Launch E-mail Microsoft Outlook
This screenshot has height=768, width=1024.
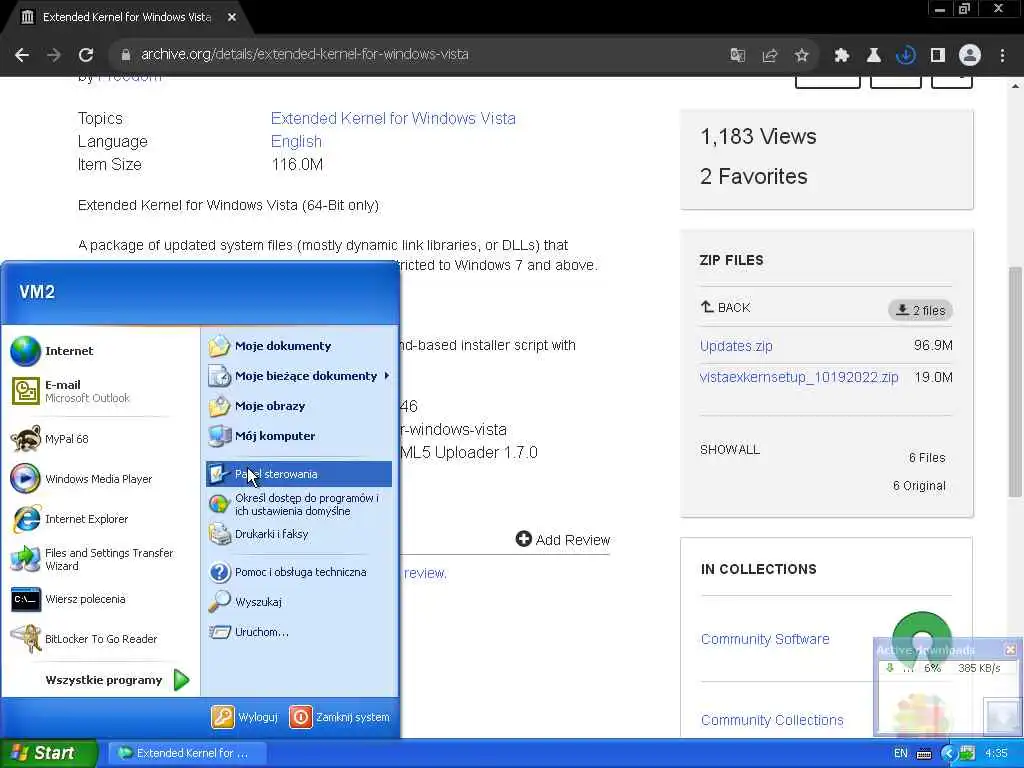[x=100, y=391]
